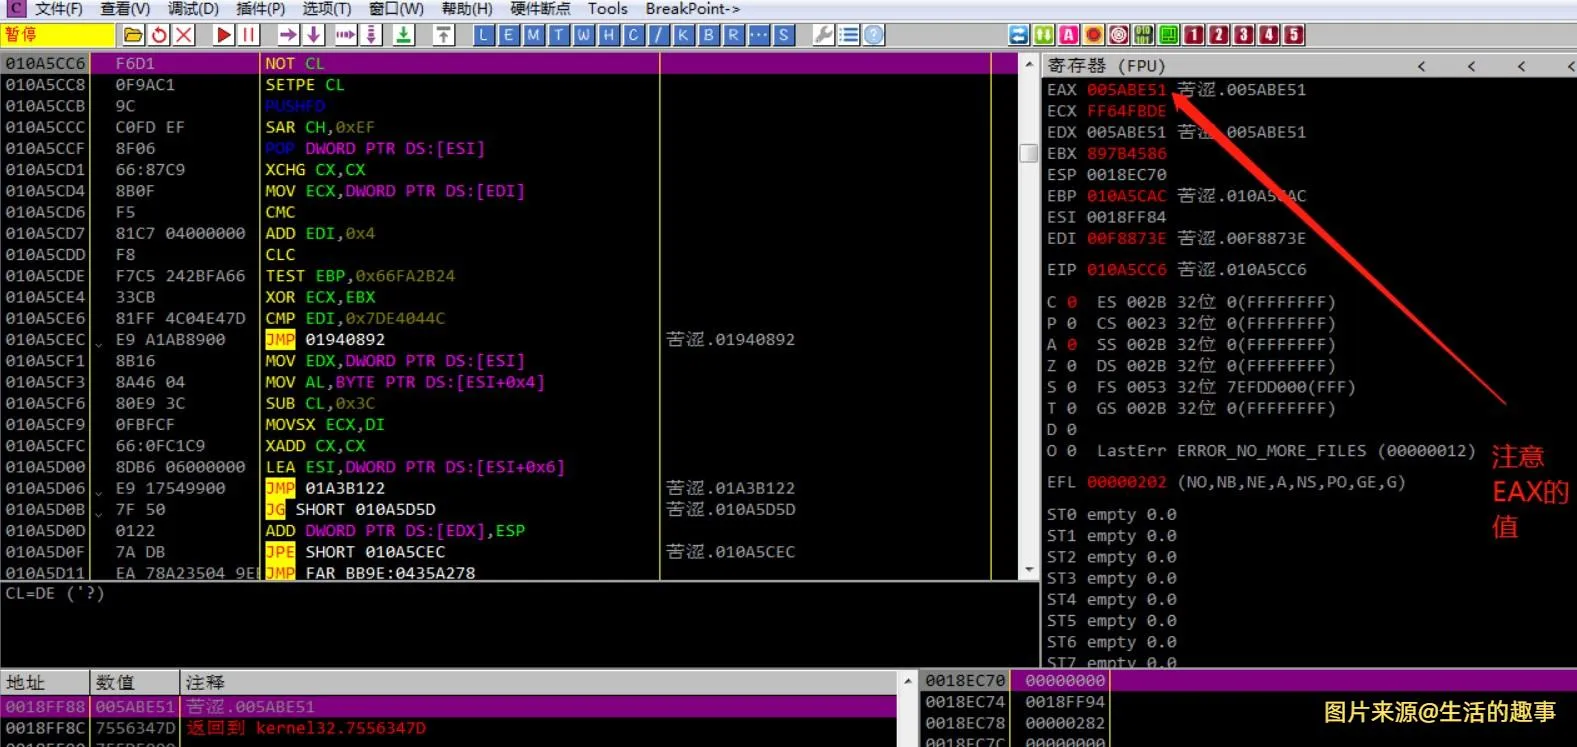
Task: Click the disassembly pane scrollbar thumb
Action: point(1028,153)
